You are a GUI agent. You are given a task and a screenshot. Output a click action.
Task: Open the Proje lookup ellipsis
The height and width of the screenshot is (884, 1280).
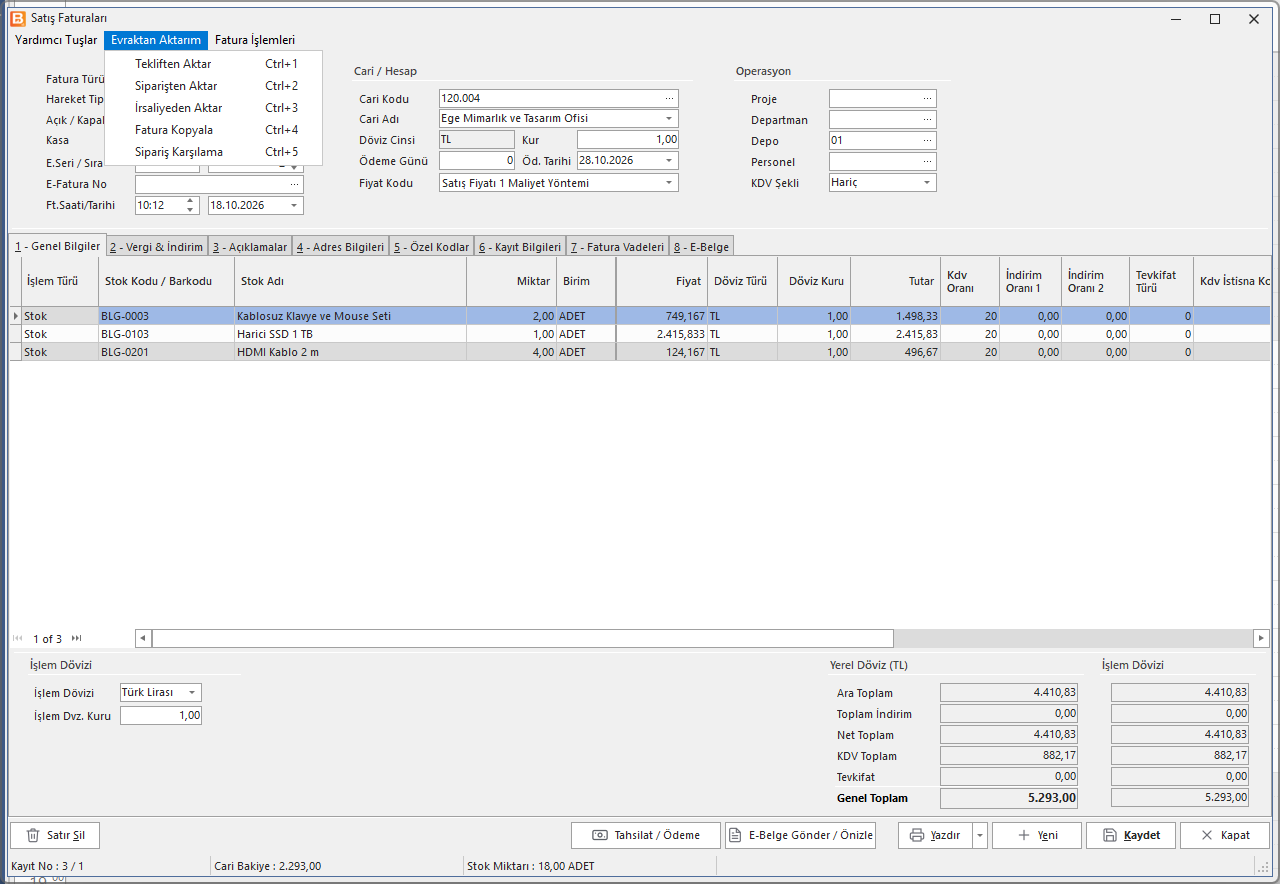(x=928, y=99)
